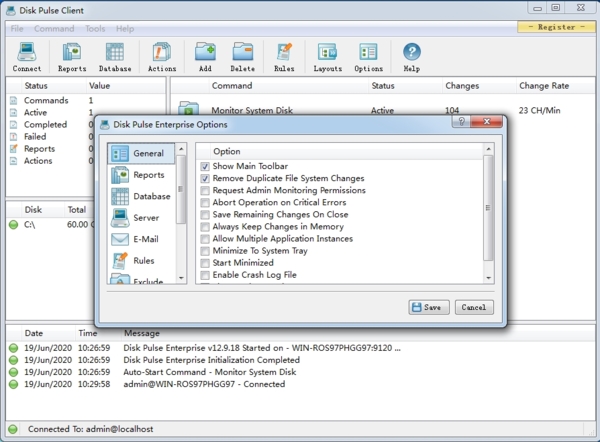Click the options list's down scroll arrow
The width and height of the screenshot is (600, 442).
(x=488, y=278)
